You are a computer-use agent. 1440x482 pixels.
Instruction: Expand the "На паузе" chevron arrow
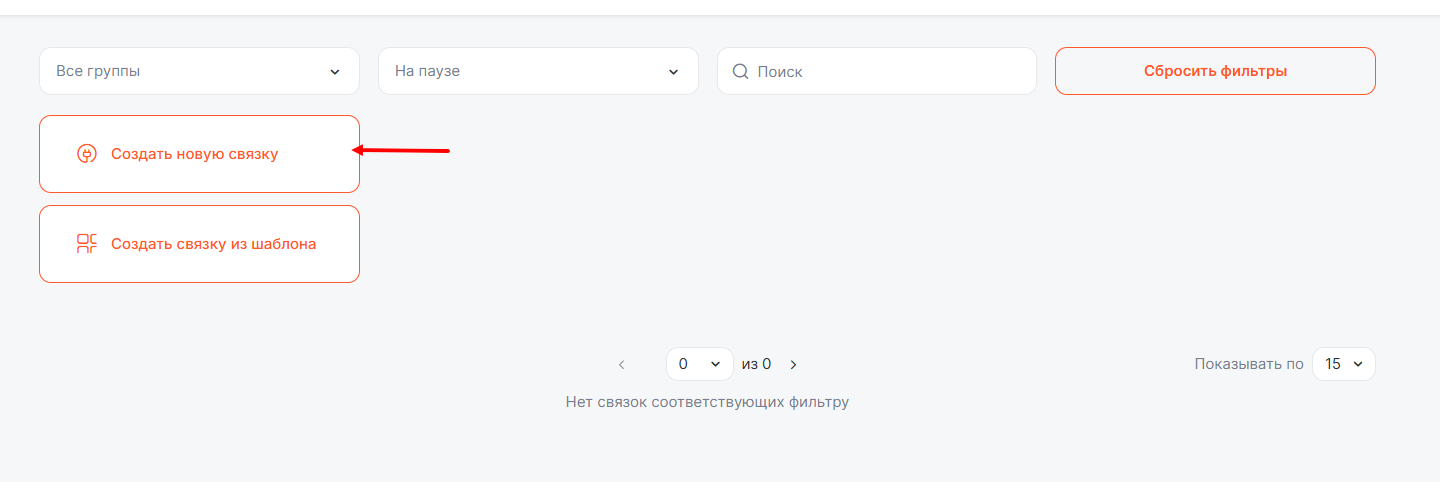coord(673,72)
